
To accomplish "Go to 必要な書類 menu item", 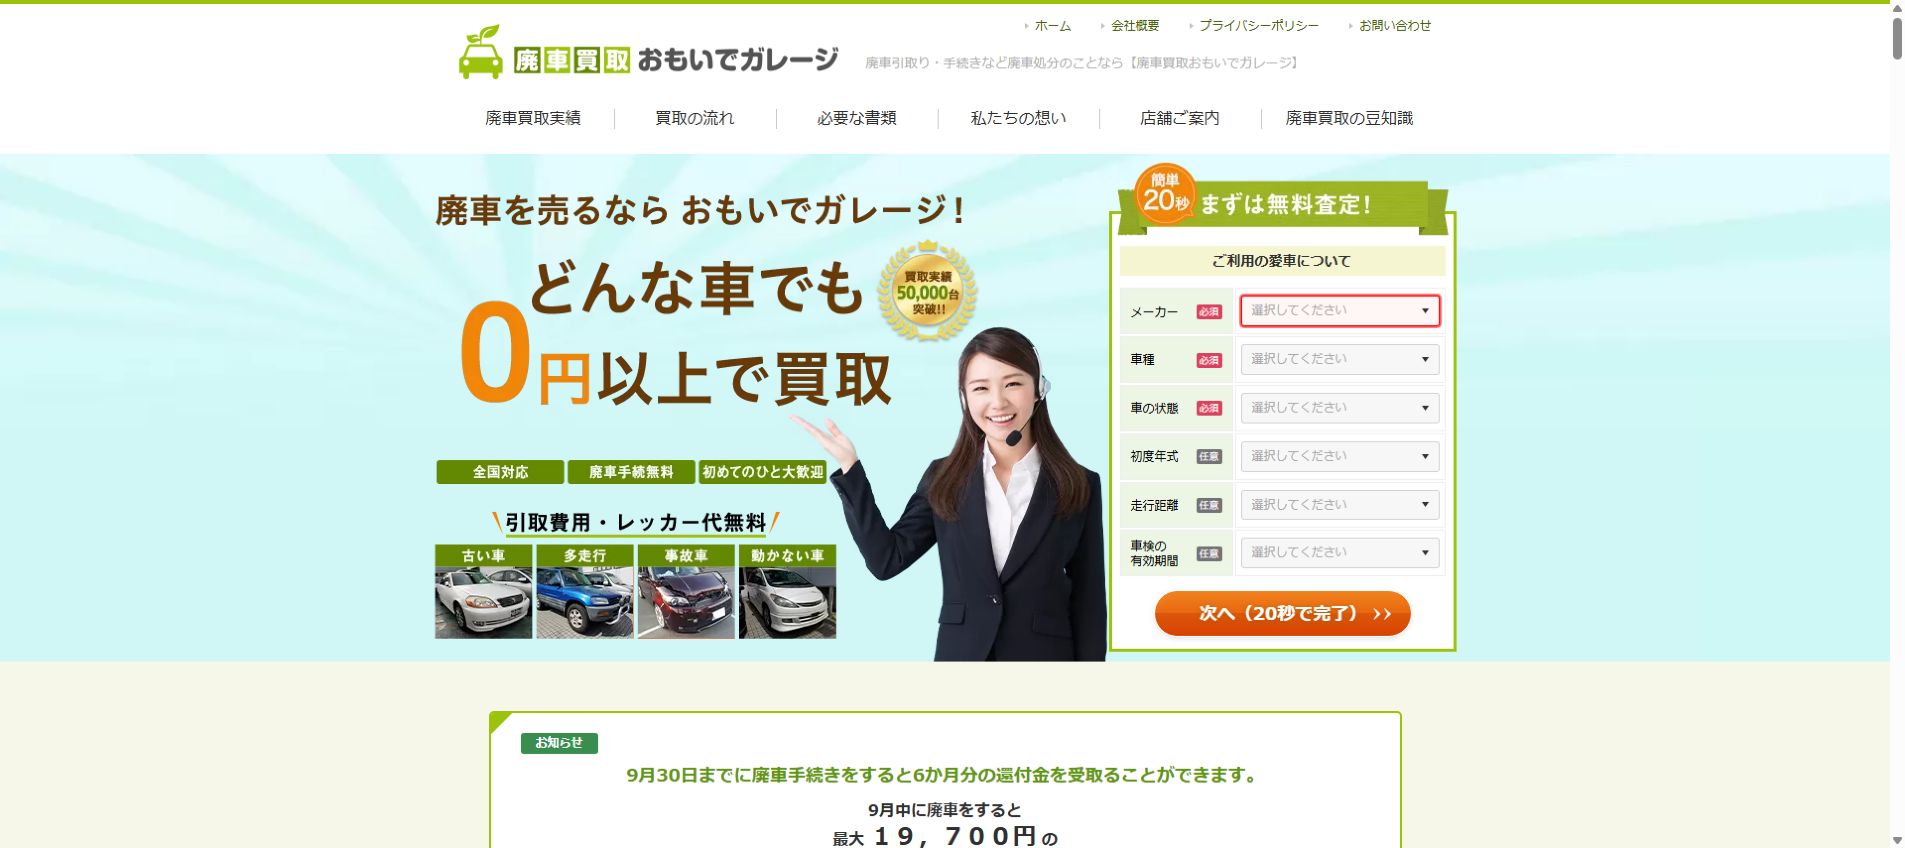I will (857, 118).
